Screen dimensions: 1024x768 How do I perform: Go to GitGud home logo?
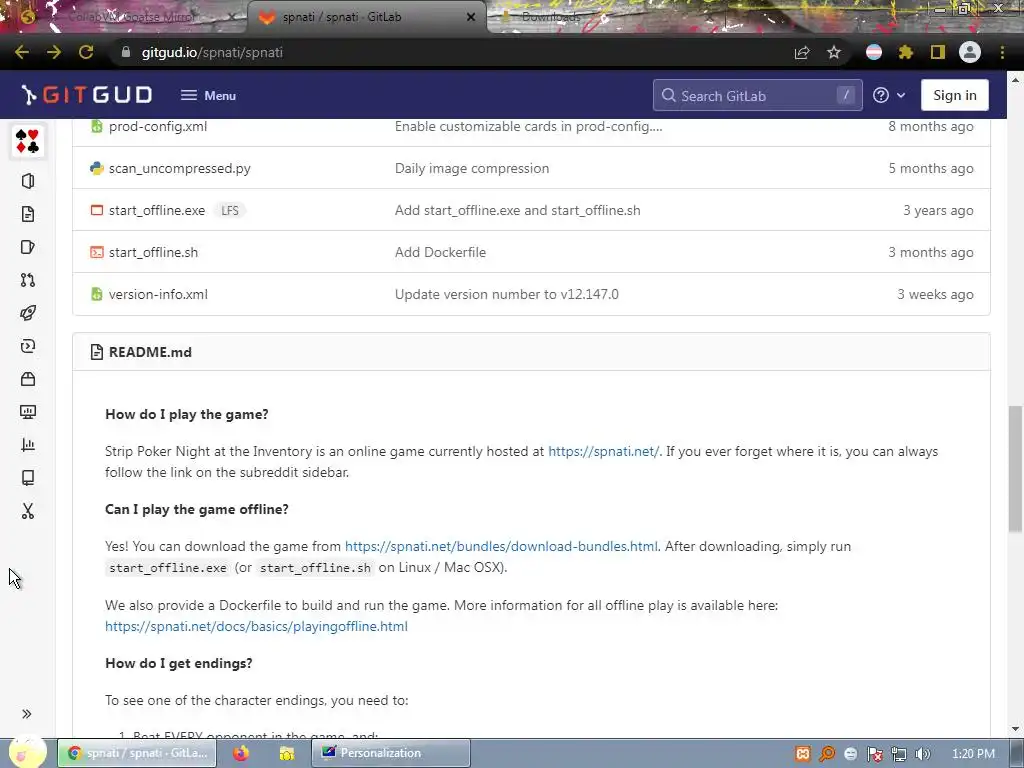pos(86,95)
